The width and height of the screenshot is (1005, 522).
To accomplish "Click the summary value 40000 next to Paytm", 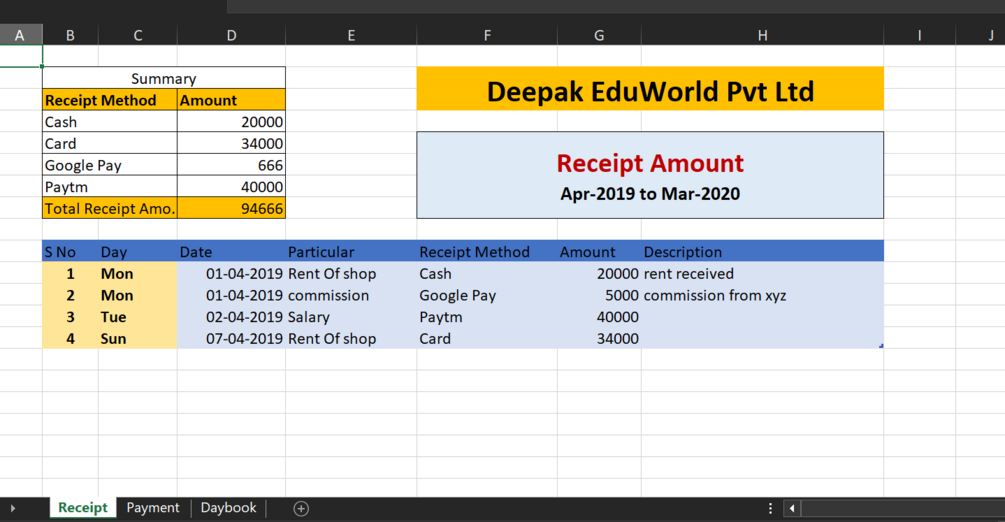I will [x=231, y=187].
